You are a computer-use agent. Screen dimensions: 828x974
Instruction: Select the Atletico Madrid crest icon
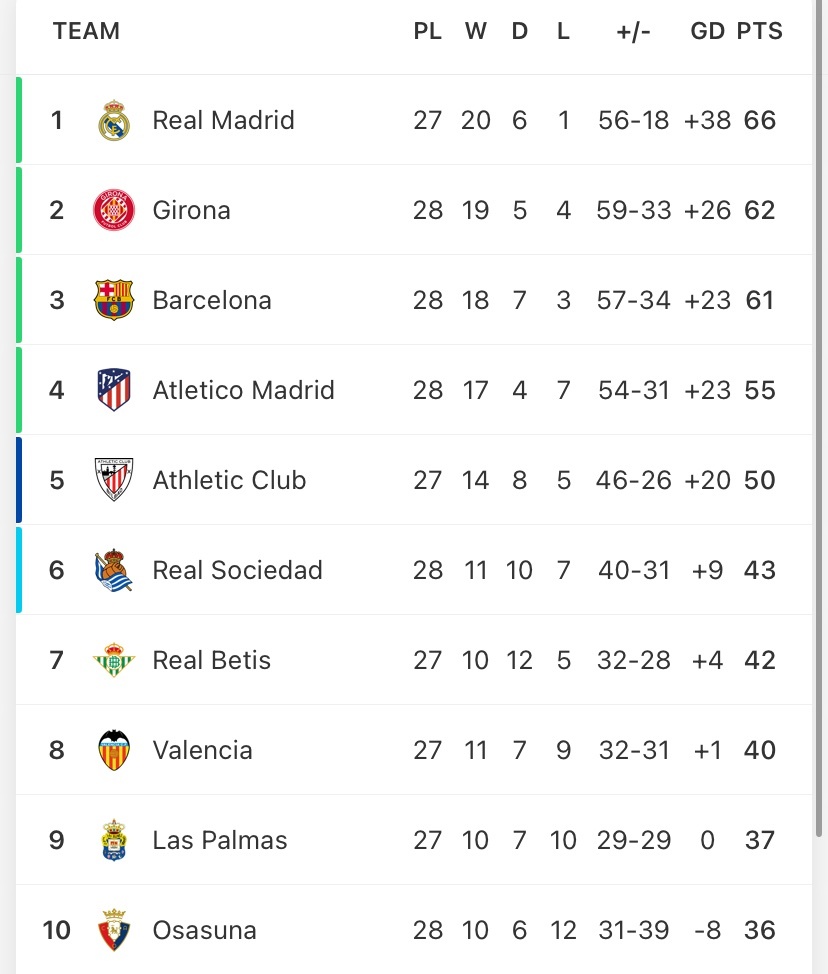(x=113, y=390)
